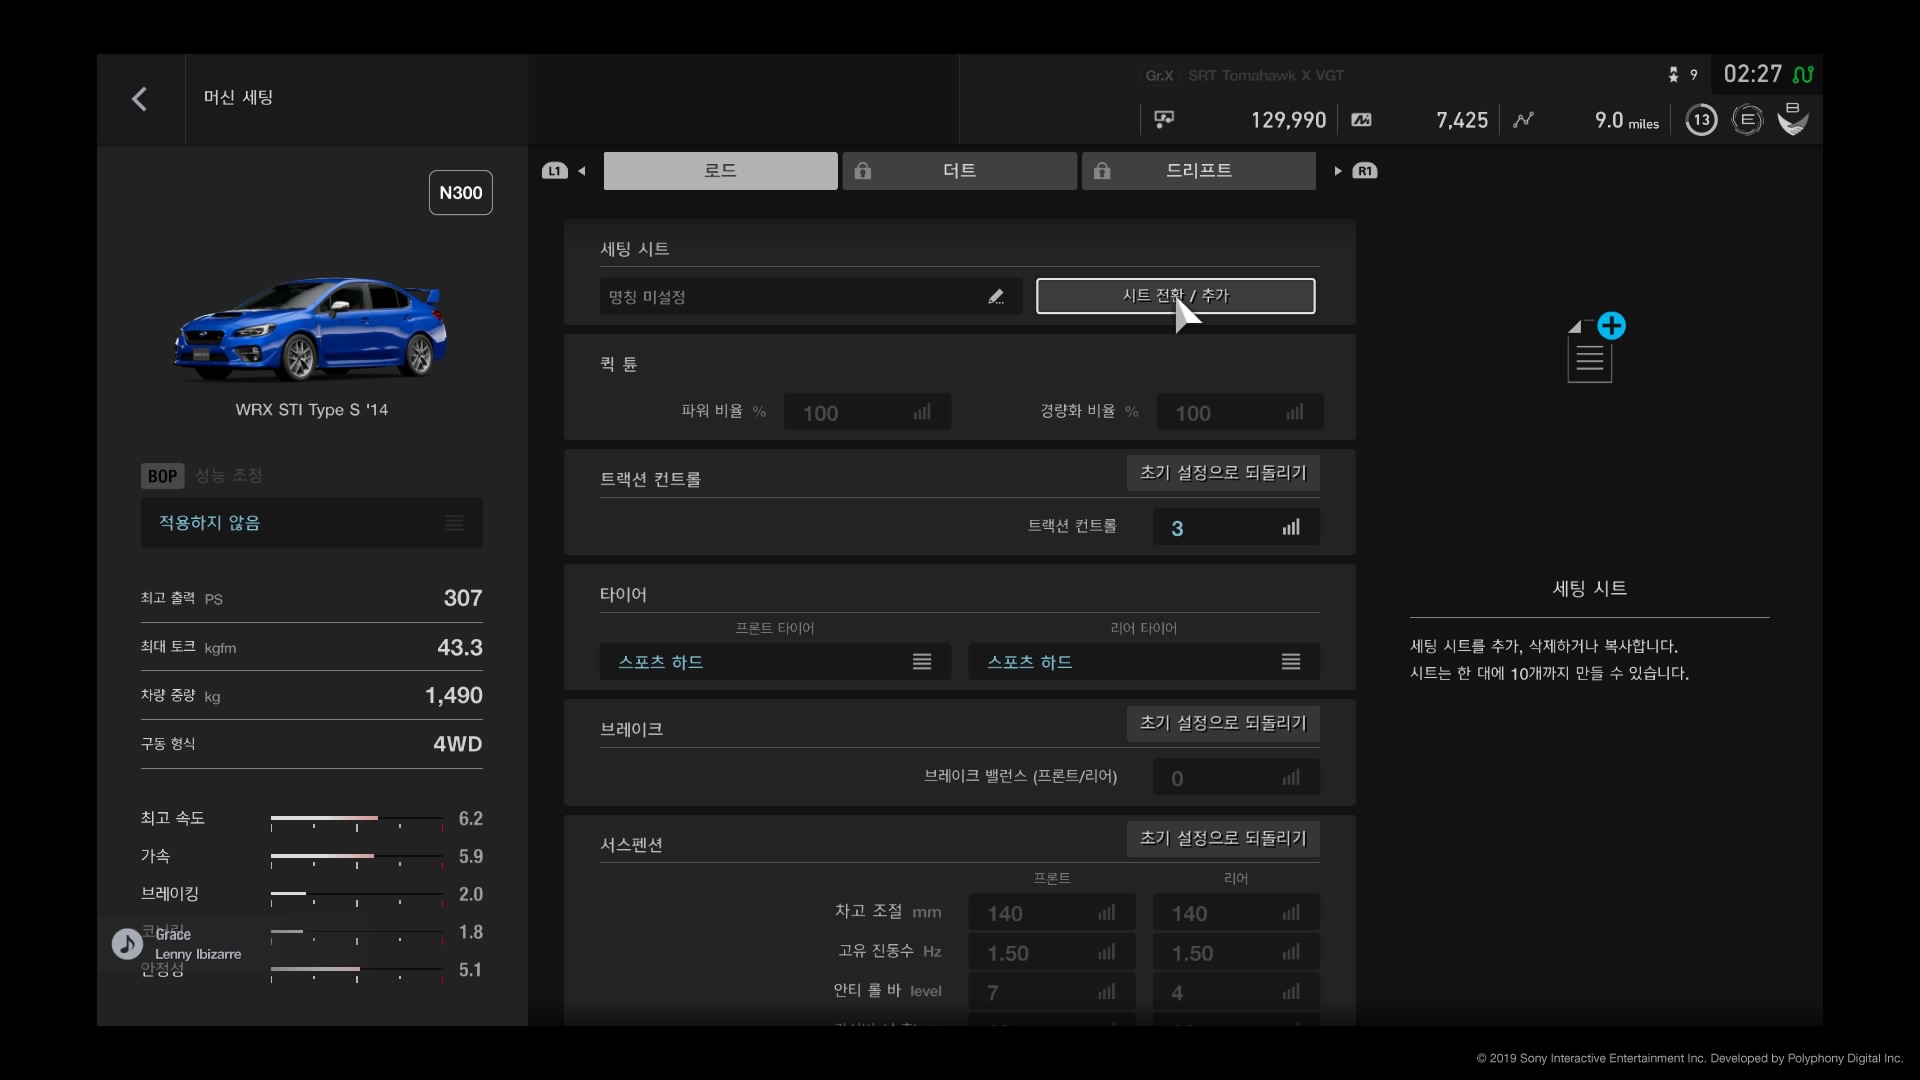Select the locked 더트 tab
1920x1080 pixels.
click(x=959, y=171)
